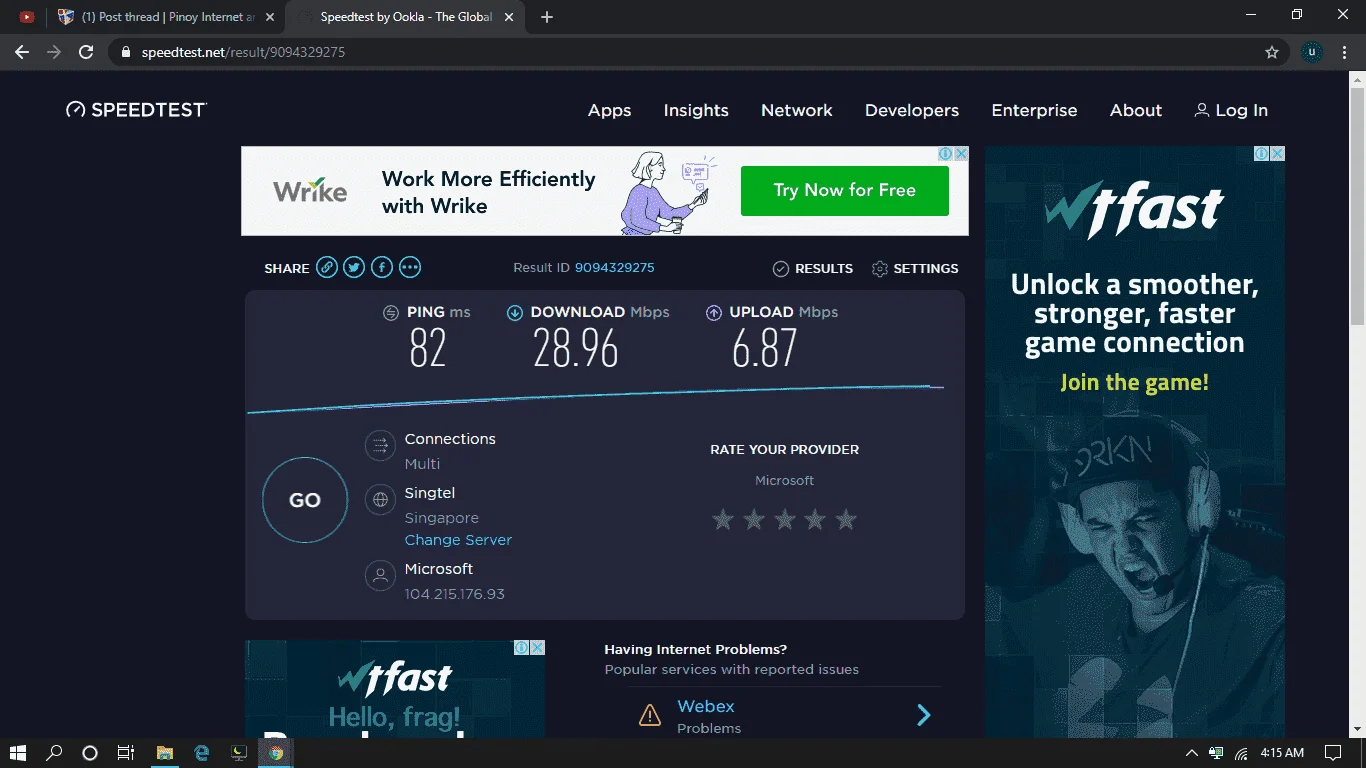Click the Wtfast sidebar ad
The image size is (1366, 768).
point(1135,442)
